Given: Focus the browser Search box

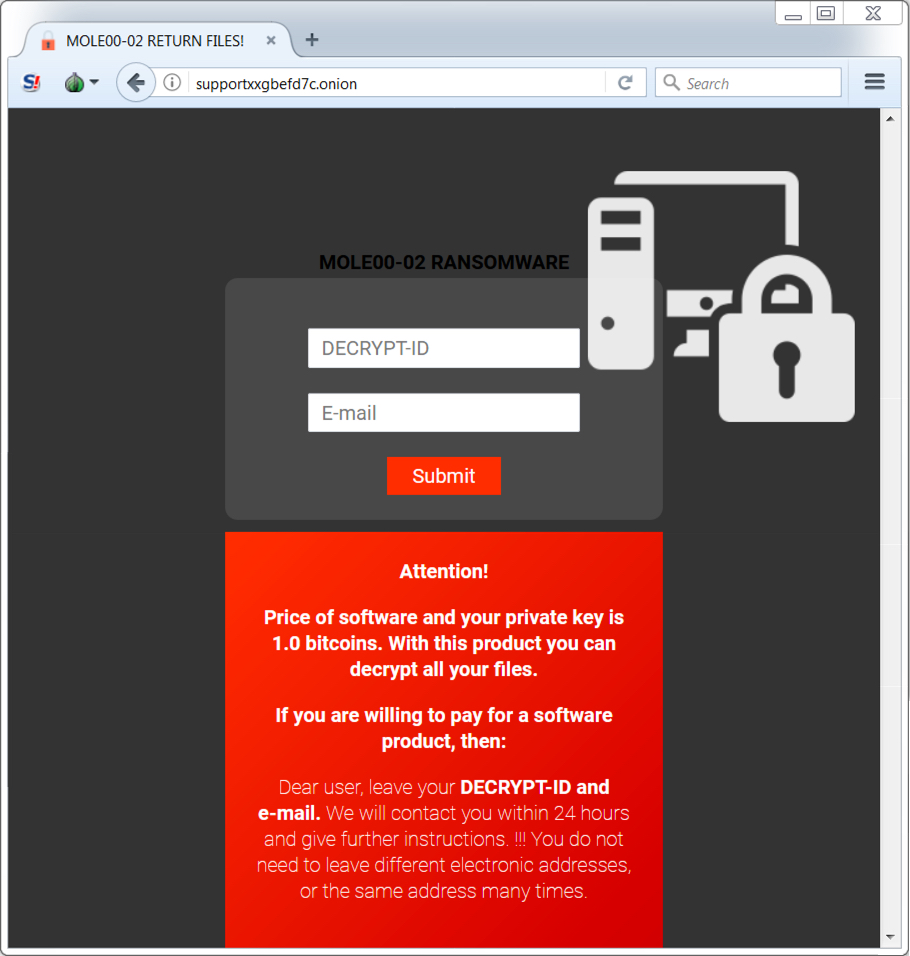Looking at the screenshot, I should 748,82.
